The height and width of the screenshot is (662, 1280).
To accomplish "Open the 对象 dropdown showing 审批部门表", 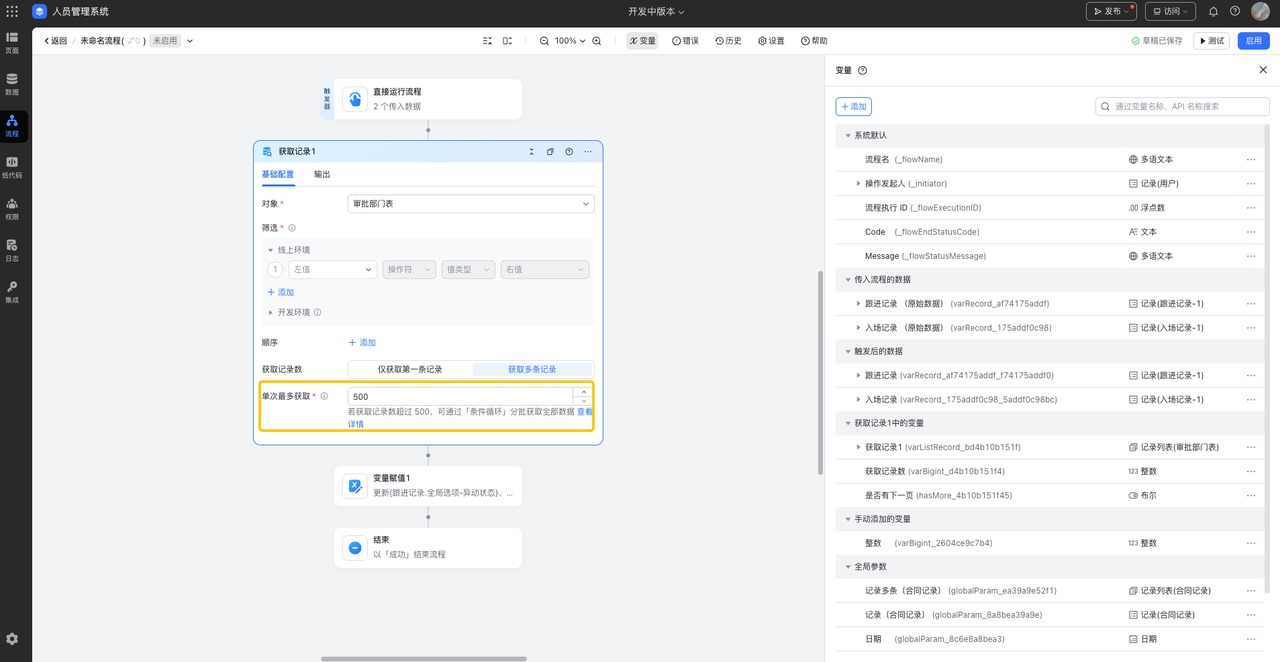I will click(x=470, y=204).
